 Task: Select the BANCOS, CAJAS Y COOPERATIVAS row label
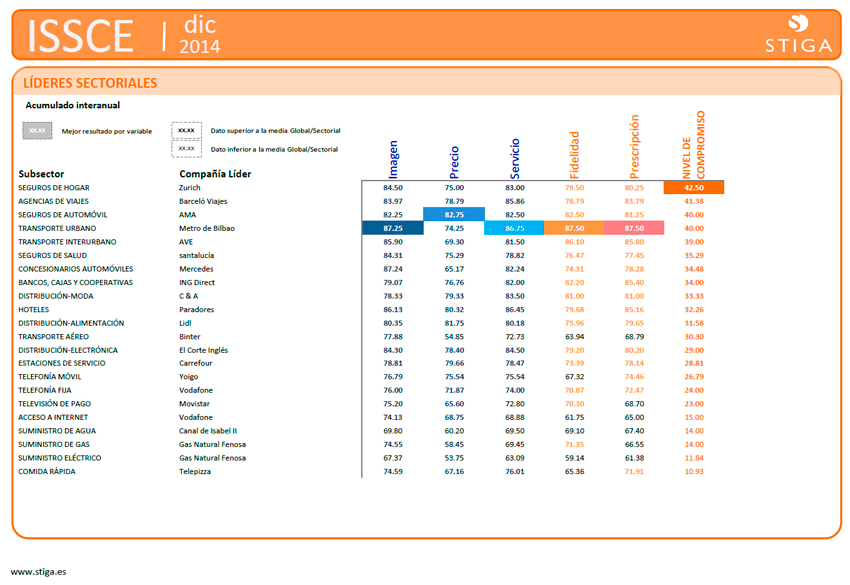coord(75,282)
